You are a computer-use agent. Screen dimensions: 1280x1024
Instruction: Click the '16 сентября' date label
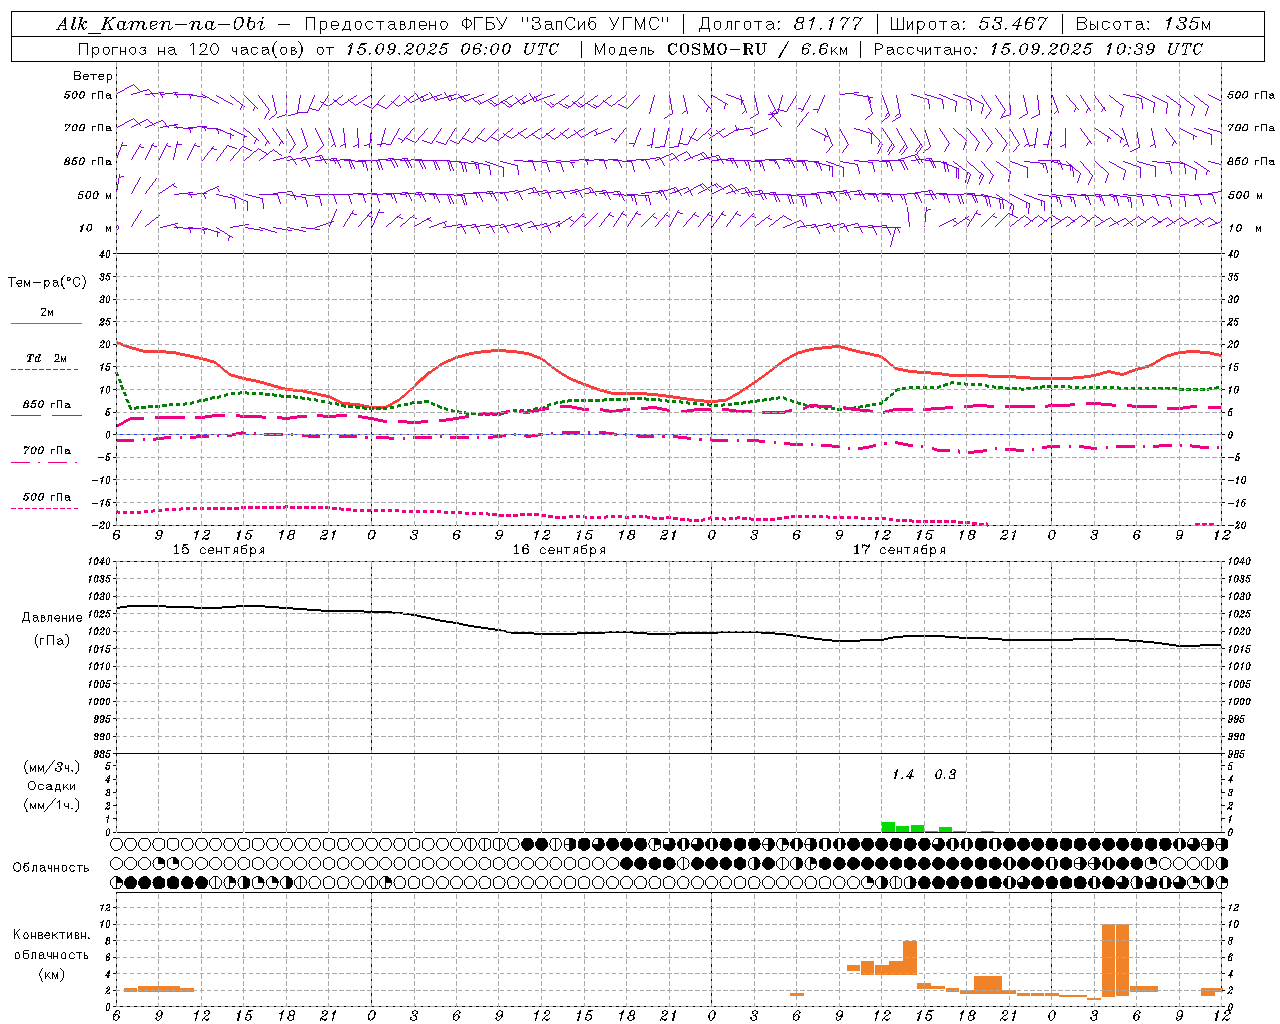559,550
